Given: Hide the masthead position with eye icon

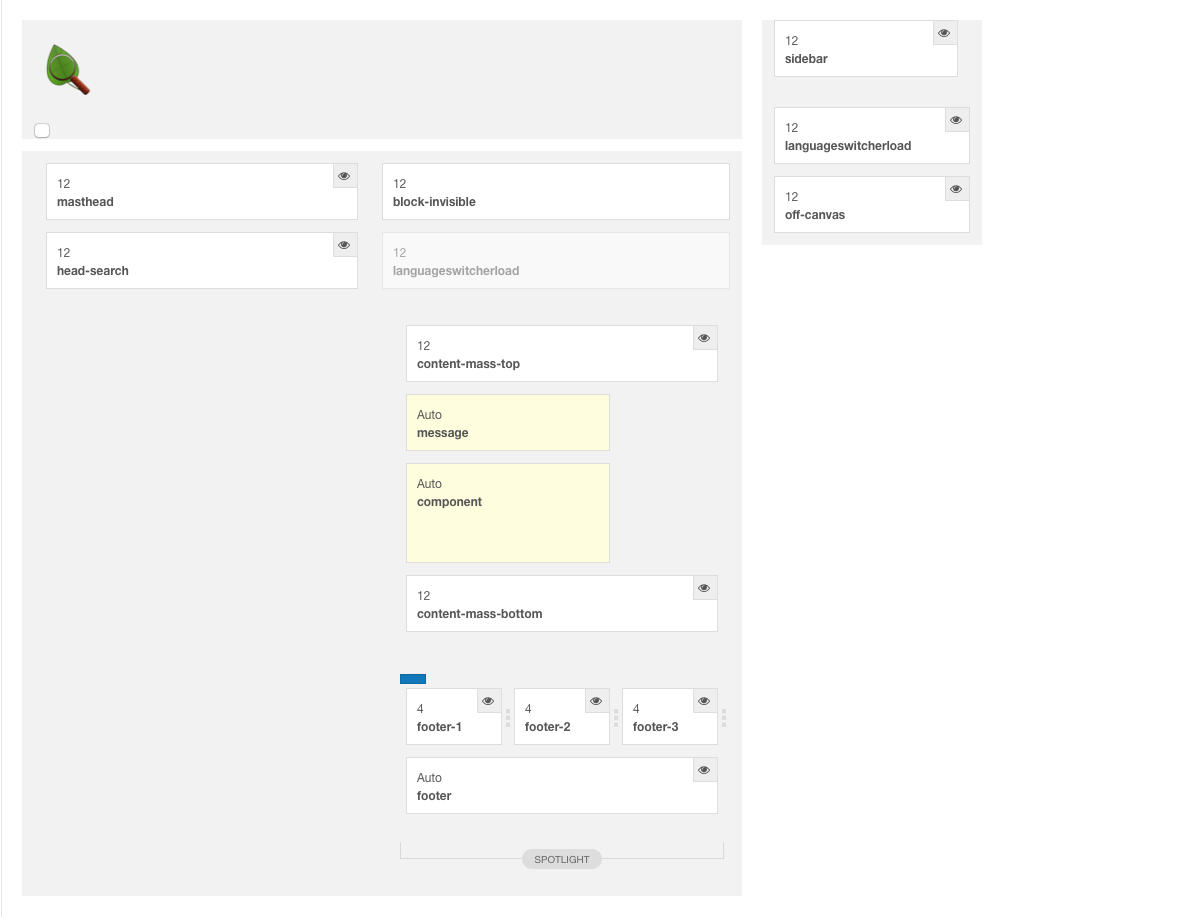Looking at the screenshot, I should click(x=344, y=176).
